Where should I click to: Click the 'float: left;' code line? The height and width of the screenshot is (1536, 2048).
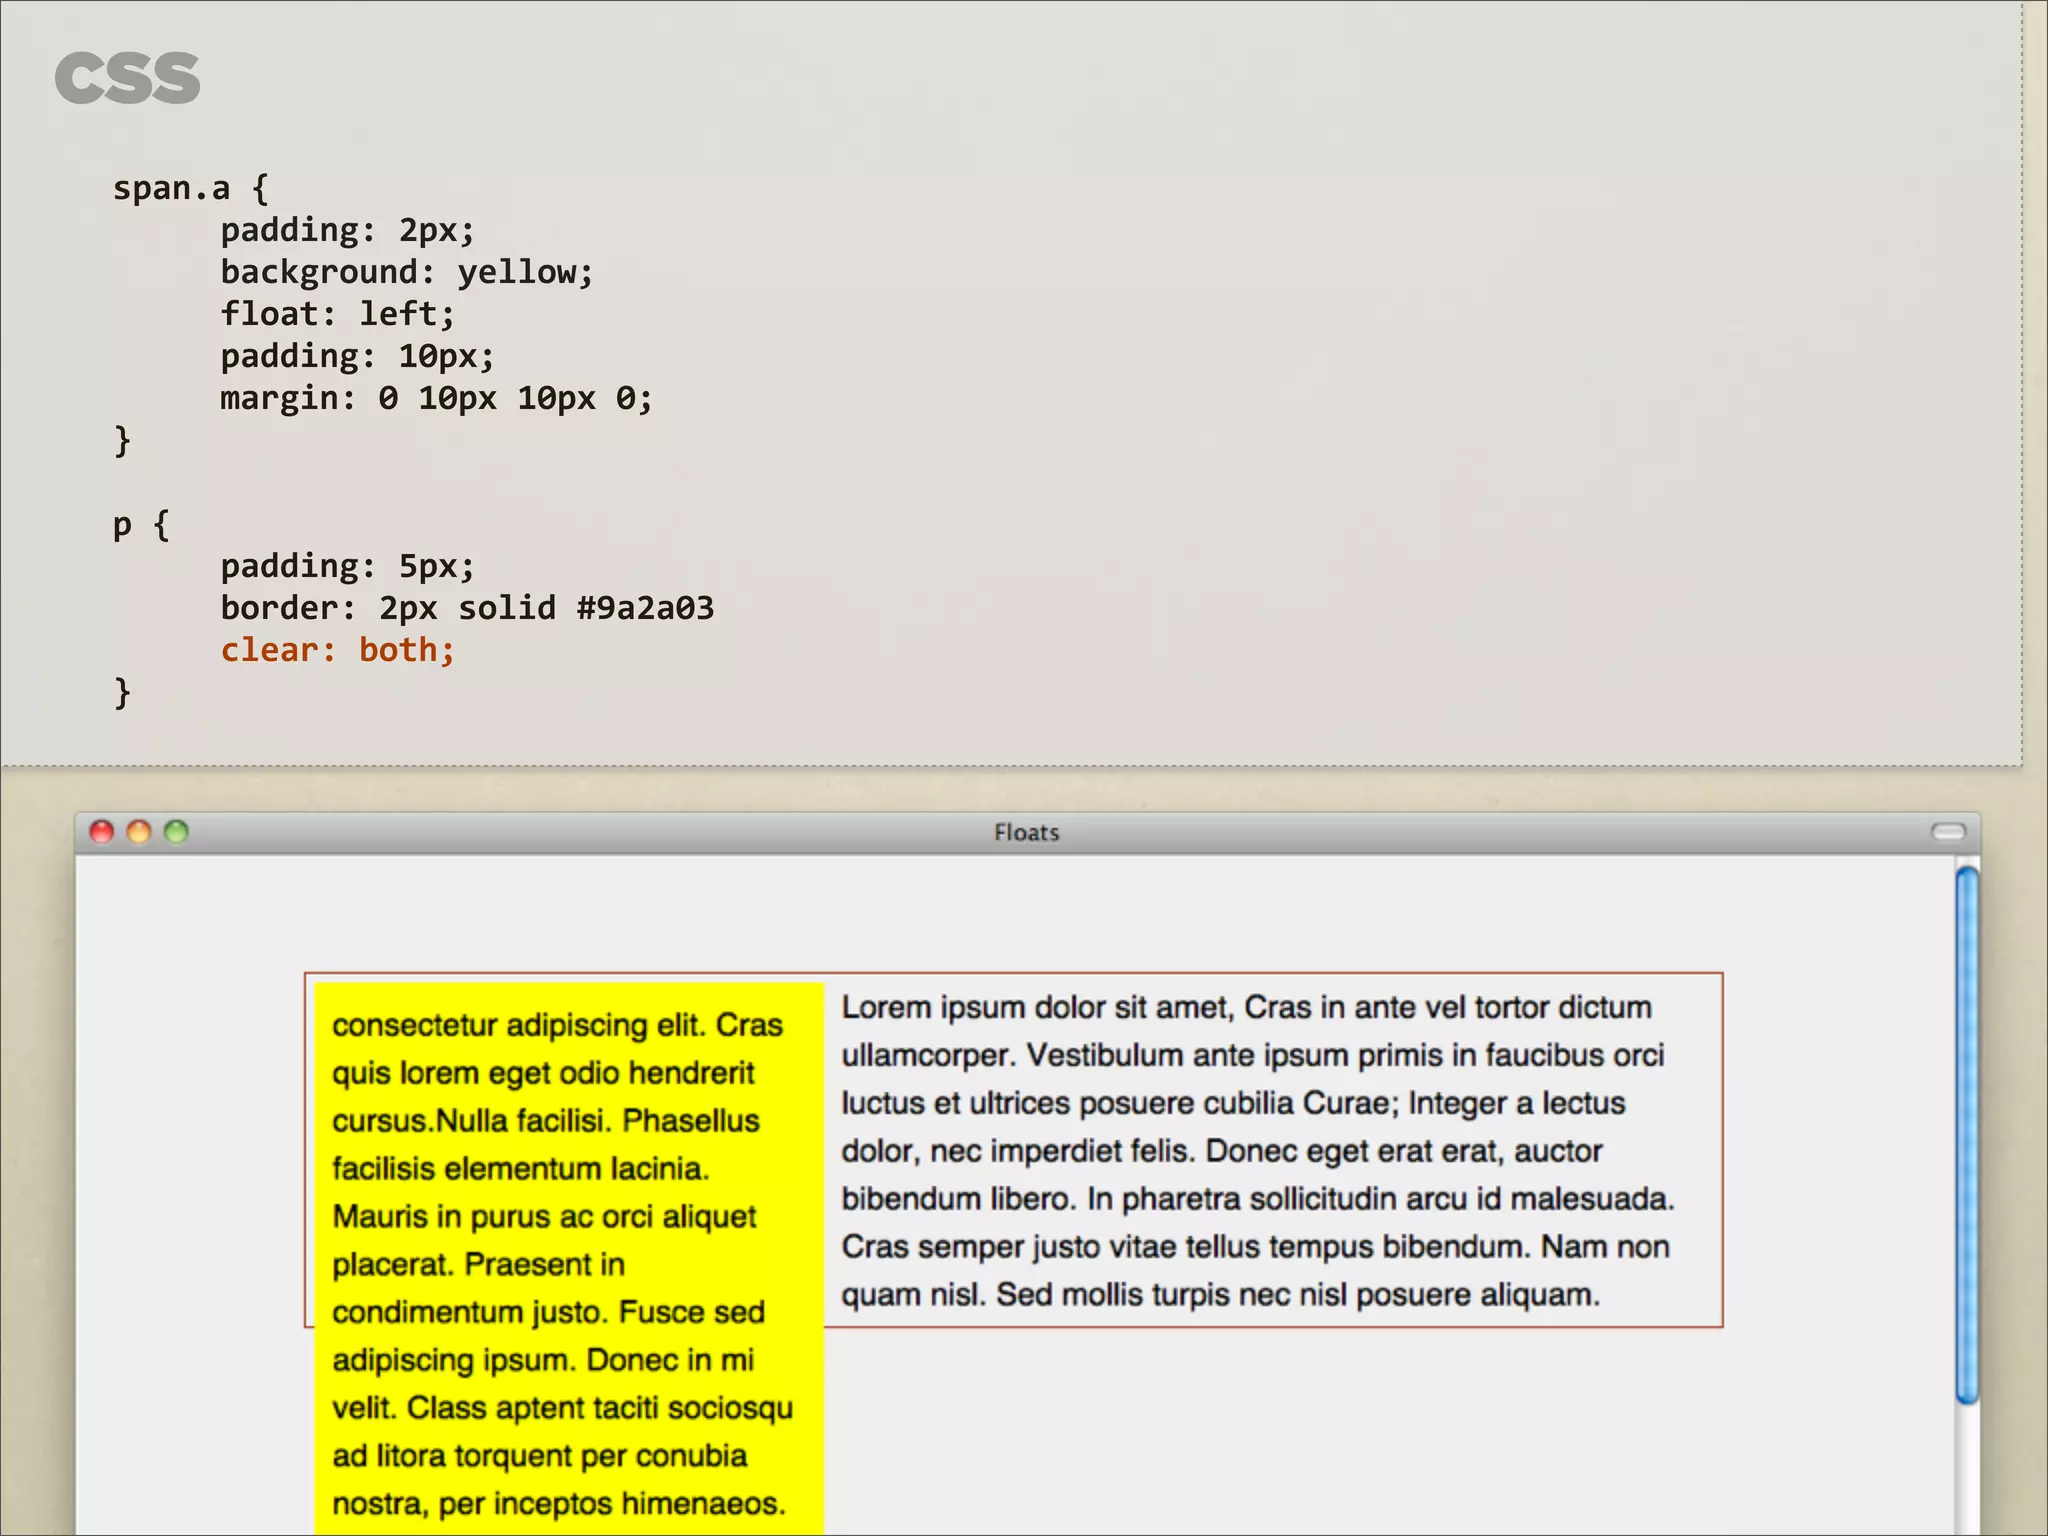click(338, 314)
